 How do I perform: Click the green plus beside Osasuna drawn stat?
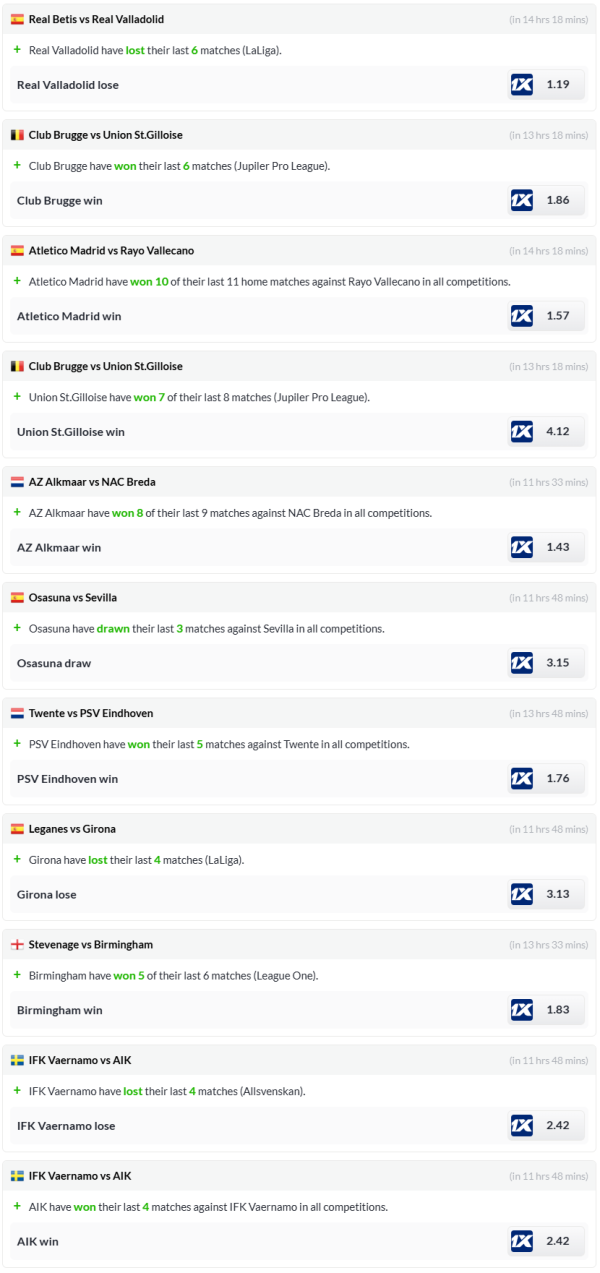click(x=17, y=629)
